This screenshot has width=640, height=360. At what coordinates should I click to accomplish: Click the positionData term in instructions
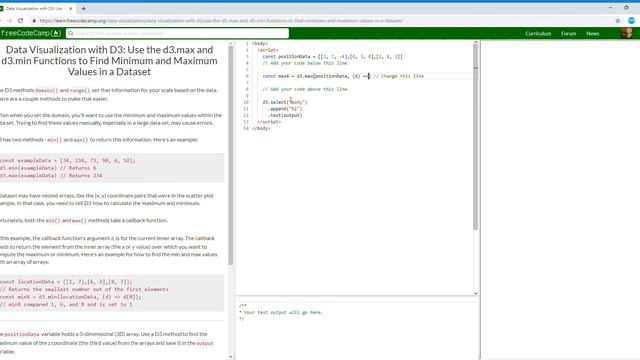[x=22, y=334]
